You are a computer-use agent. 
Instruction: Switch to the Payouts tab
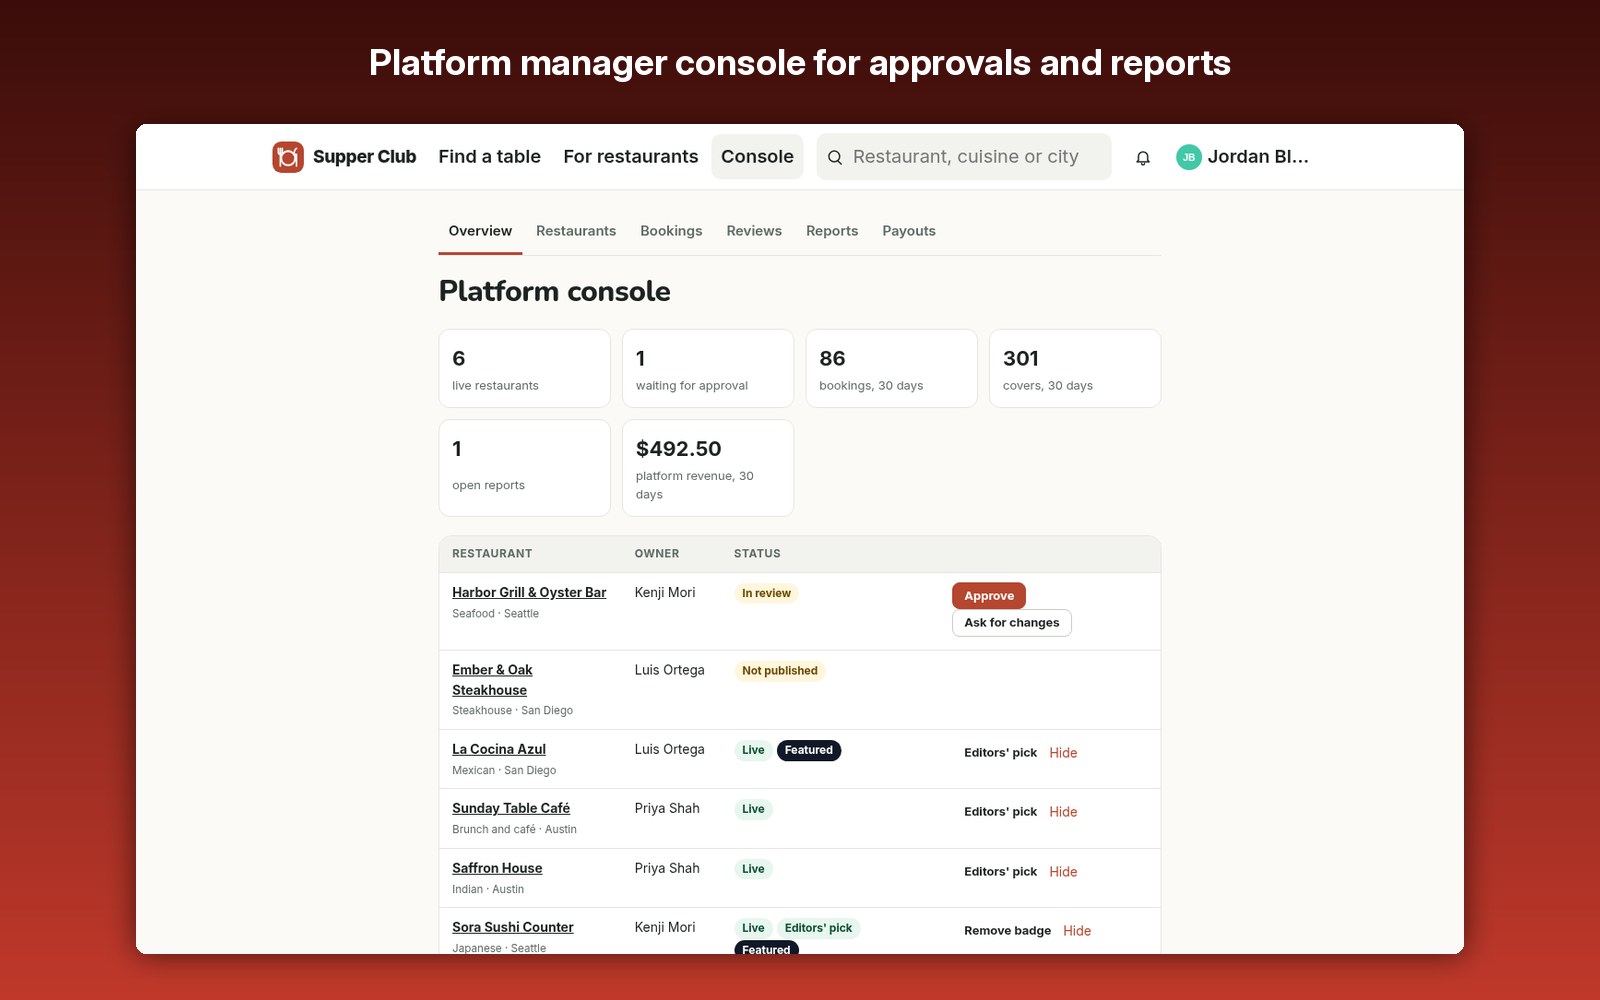coord(909,231)
